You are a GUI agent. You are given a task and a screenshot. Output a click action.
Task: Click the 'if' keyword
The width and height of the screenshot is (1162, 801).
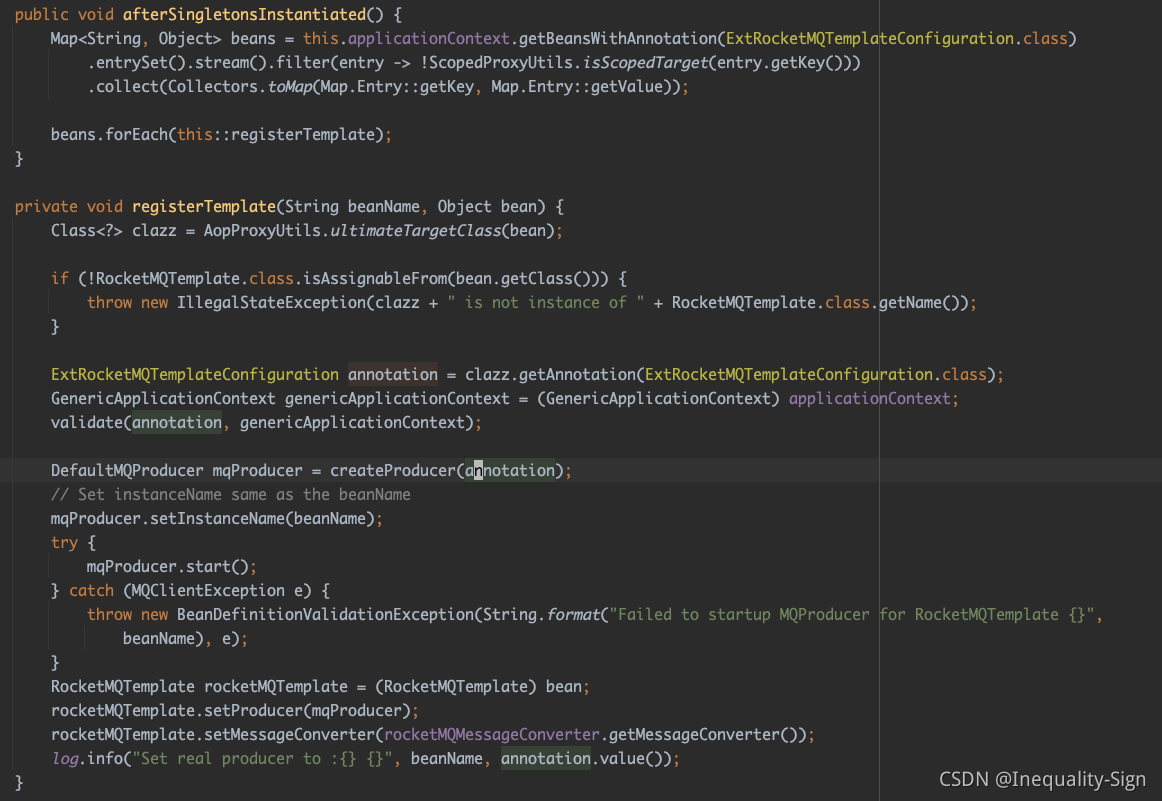[x=59, y=279]
